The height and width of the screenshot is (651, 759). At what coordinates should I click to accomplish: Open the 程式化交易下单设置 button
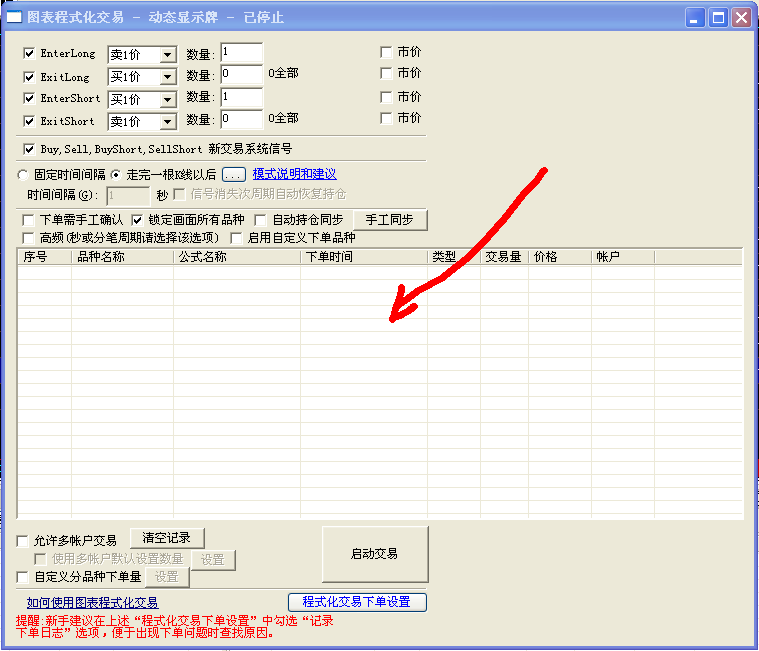pyautogui.click(x=357, y=602)
